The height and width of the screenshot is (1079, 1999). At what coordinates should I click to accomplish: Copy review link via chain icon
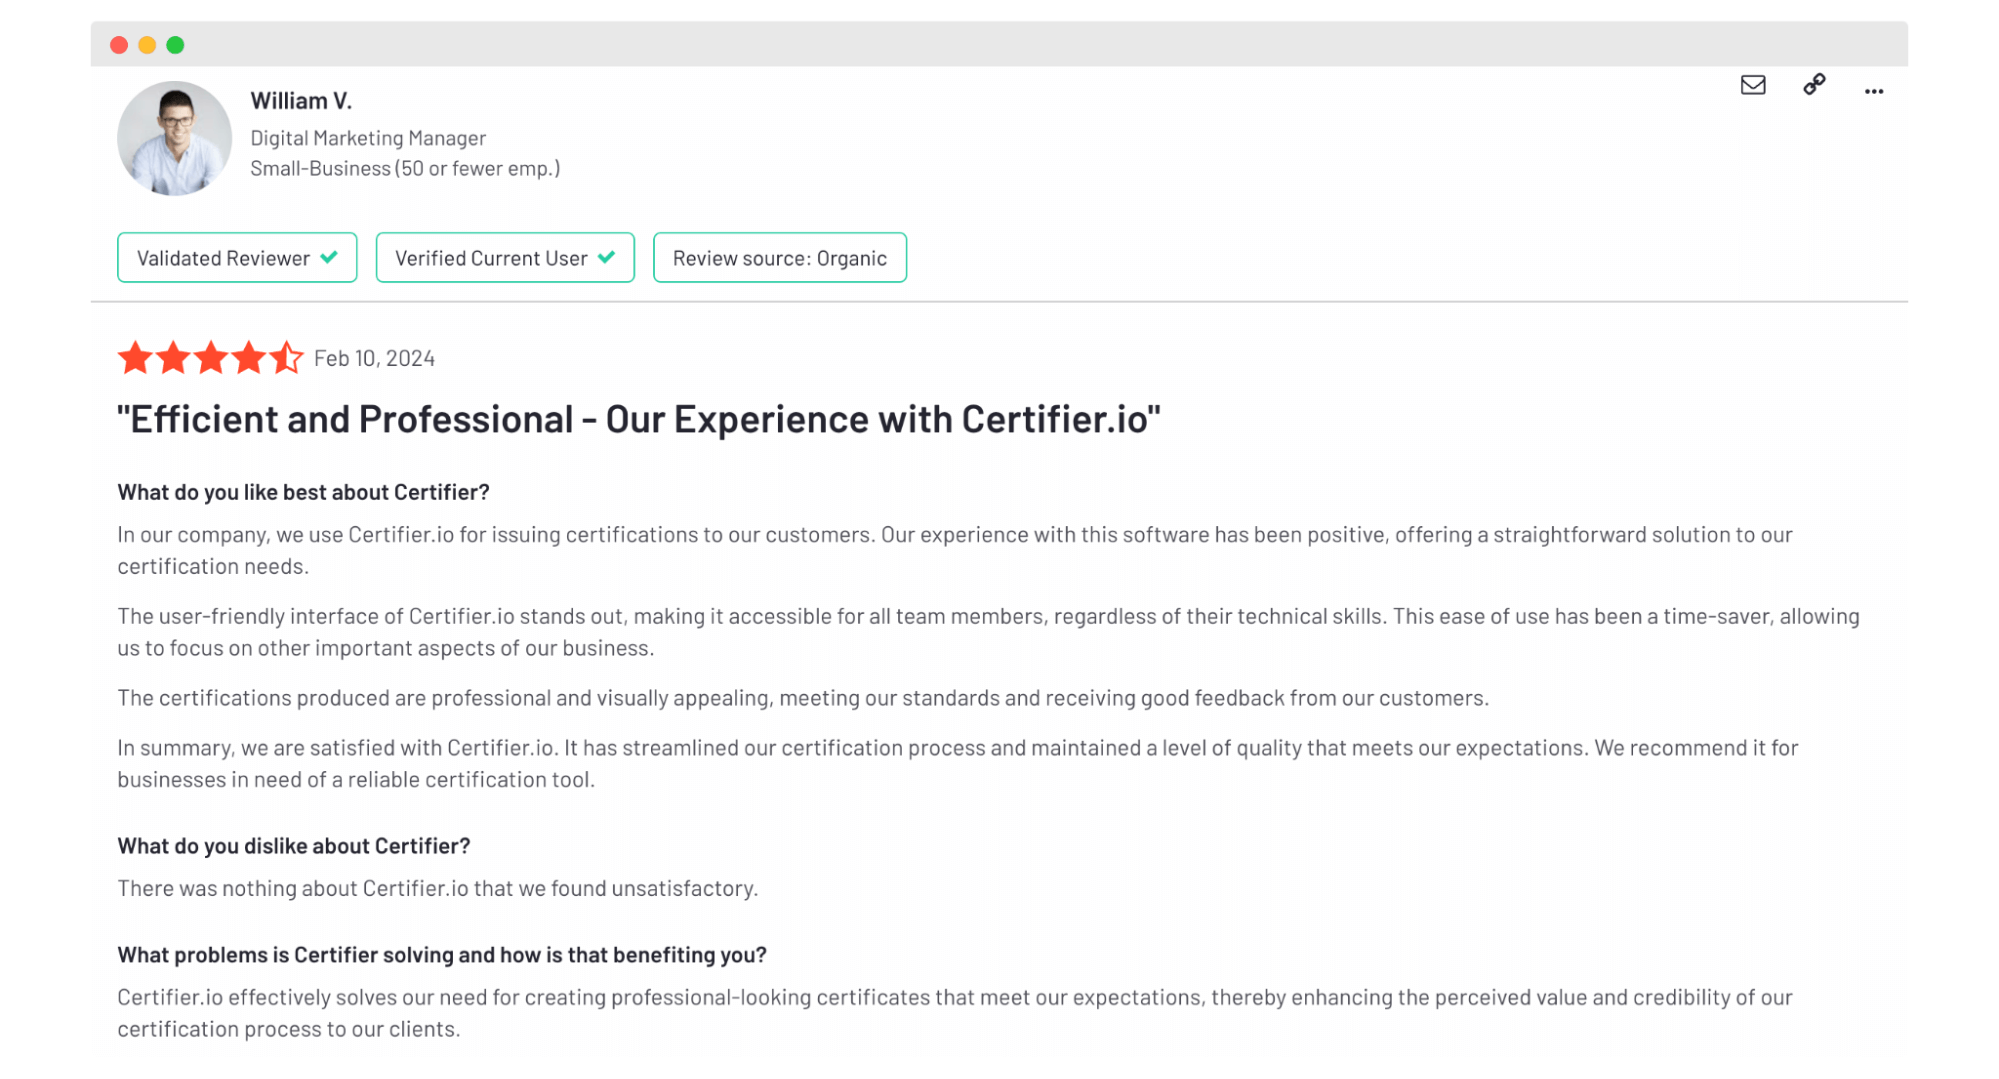1813,85
